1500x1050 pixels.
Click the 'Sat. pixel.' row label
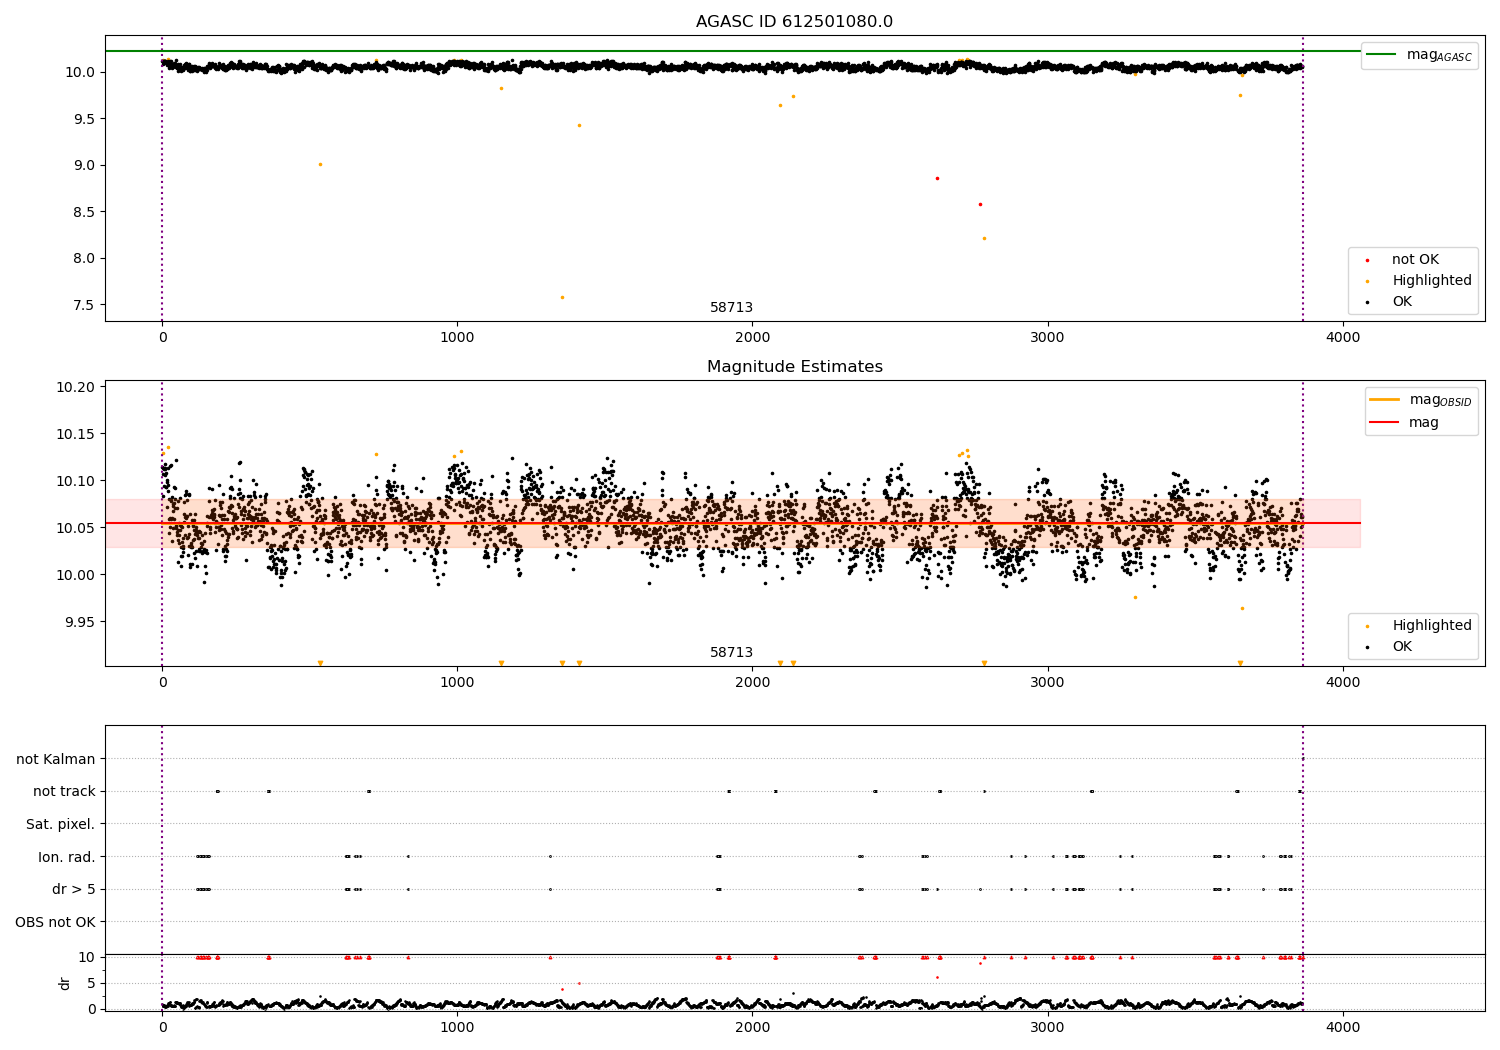coord(61,825)
